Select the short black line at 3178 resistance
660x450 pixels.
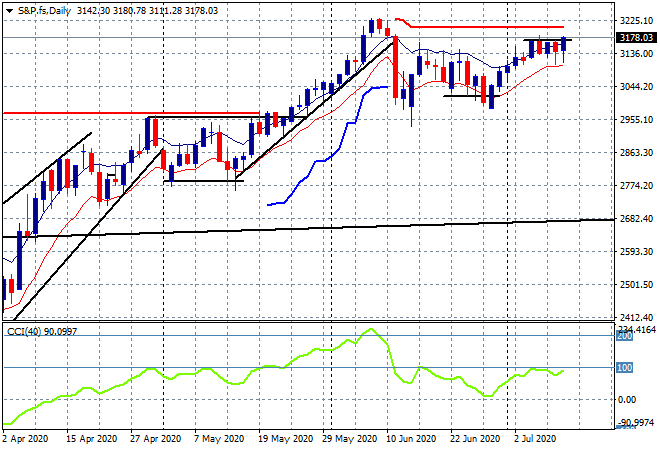547,40
